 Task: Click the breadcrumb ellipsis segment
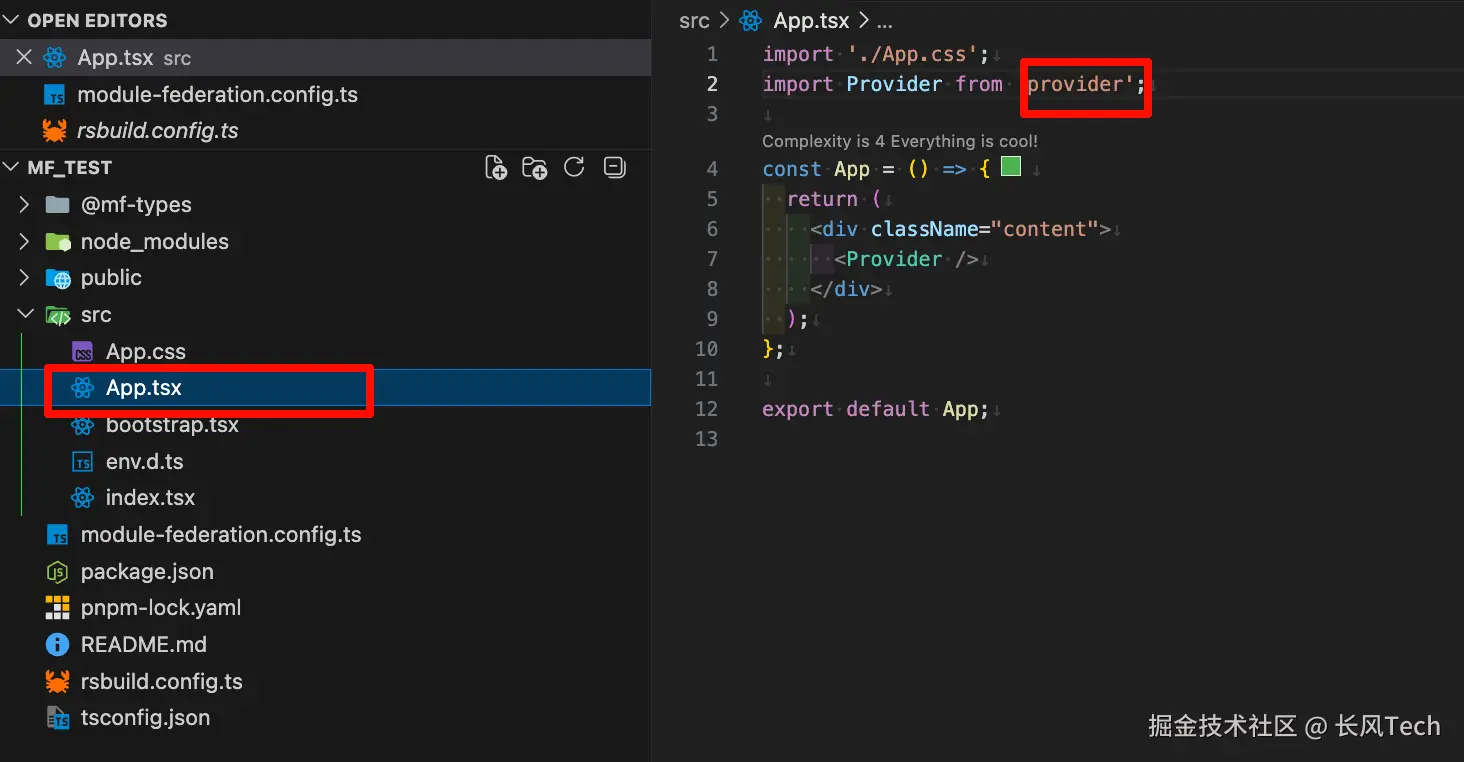884,22
